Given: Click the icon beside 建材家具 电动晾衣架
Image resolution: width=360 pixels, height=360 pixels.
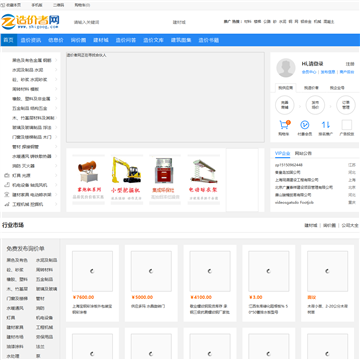Looking at the screenshot, I should (6, 194).
